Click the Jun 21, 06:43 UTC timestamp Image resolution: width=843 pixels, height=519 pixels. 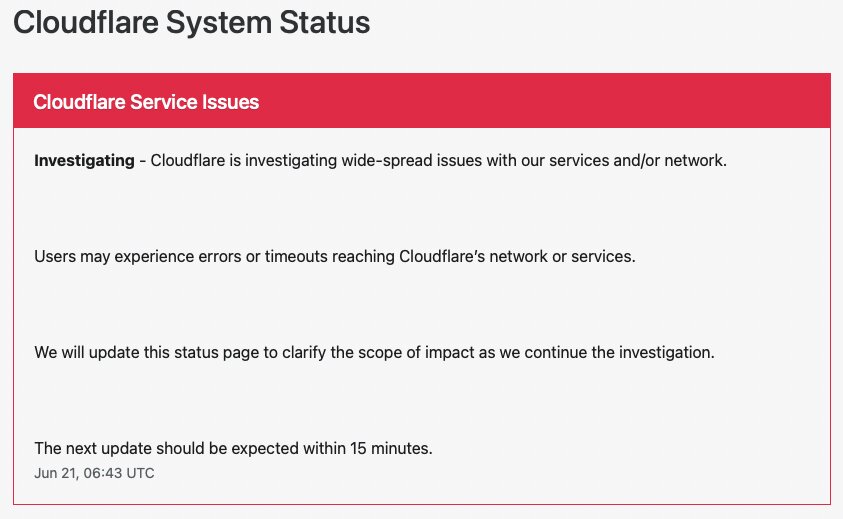[x=94, y=473]
